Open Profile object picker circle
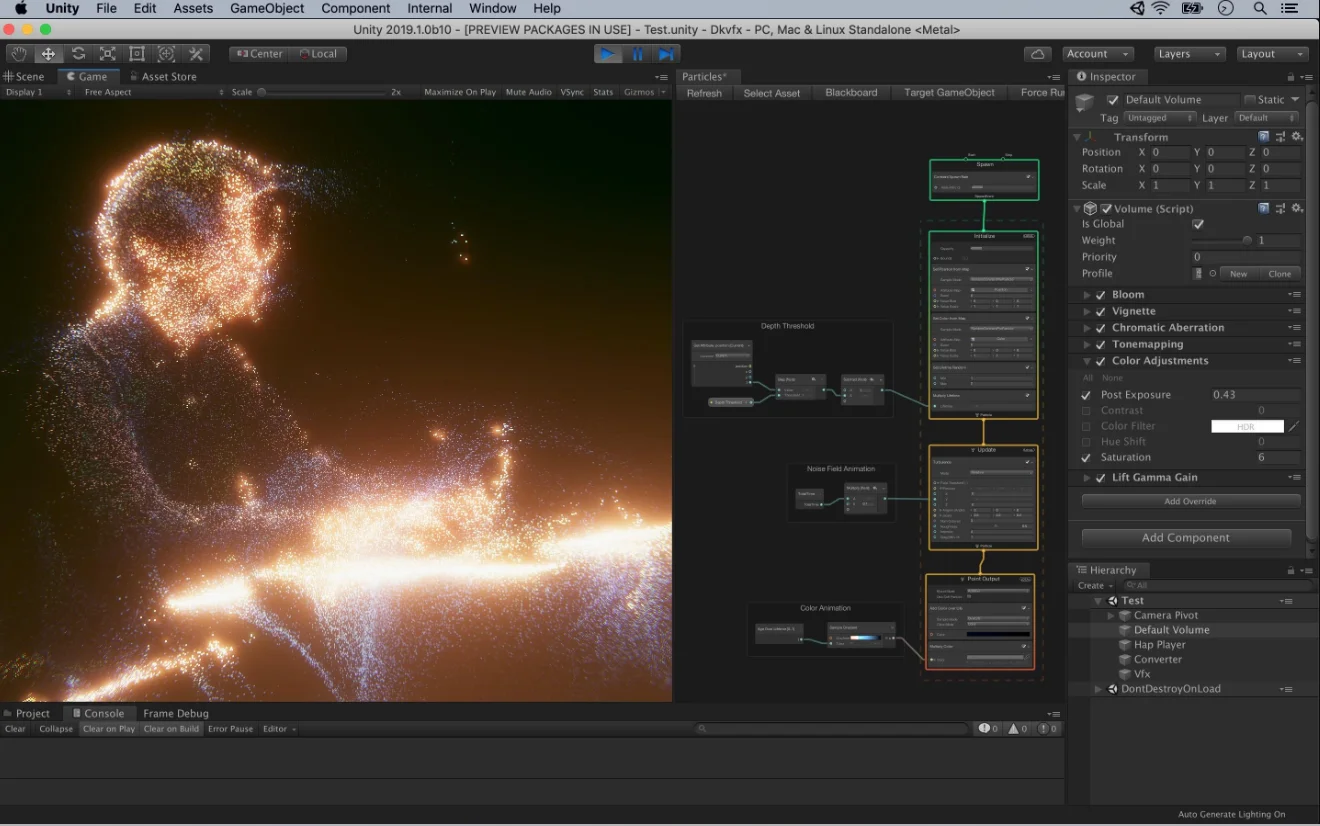 click(1213, 273)
